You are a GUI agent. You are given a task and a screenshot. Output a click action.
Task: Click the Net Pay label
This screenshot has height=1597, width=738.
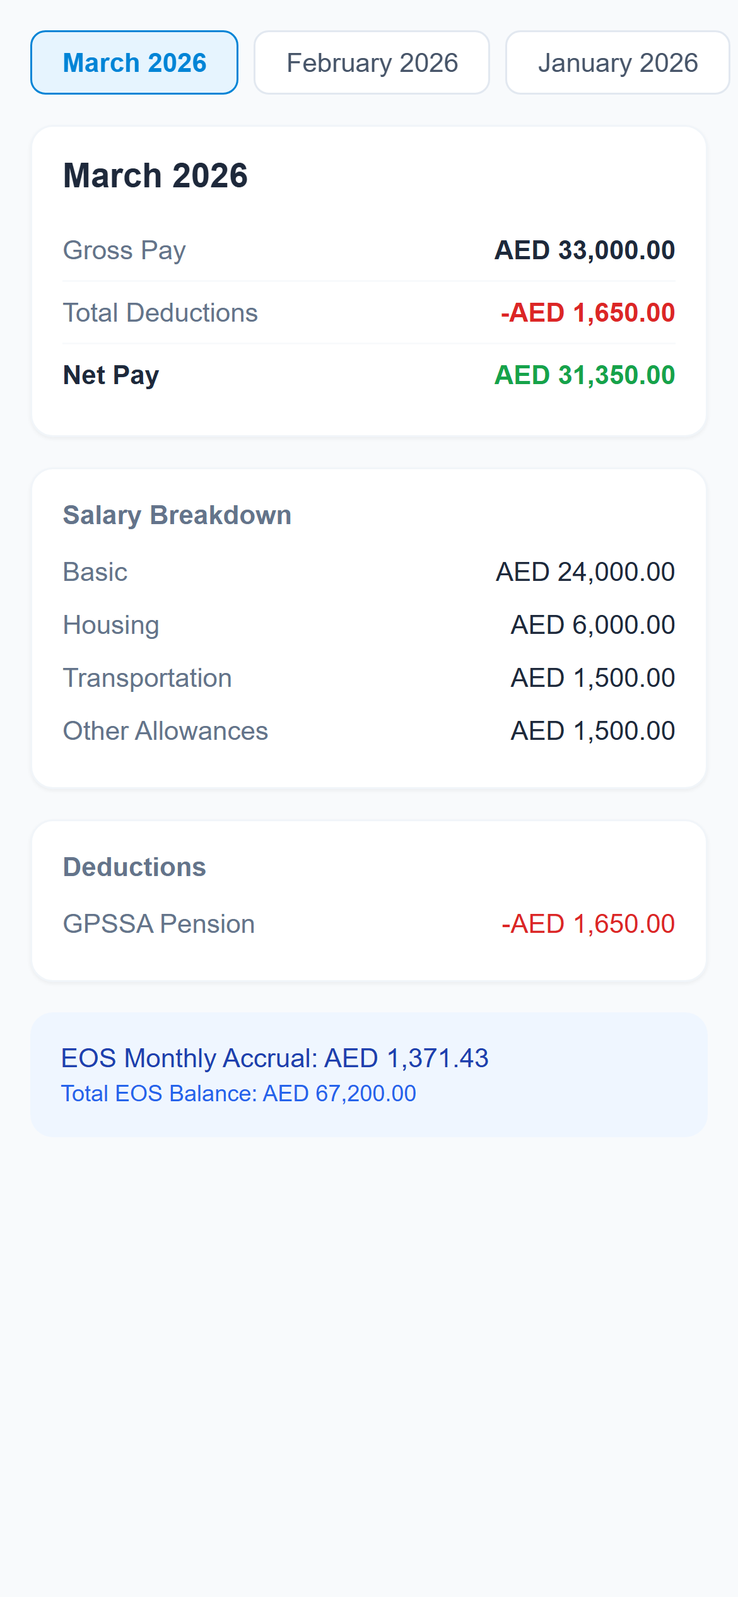[x=111, y=375]
